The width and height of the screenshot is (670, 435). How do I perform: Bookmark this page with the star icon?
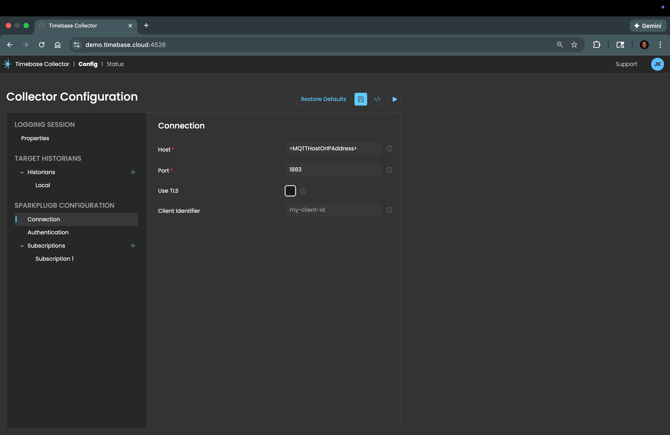(574, 45)
